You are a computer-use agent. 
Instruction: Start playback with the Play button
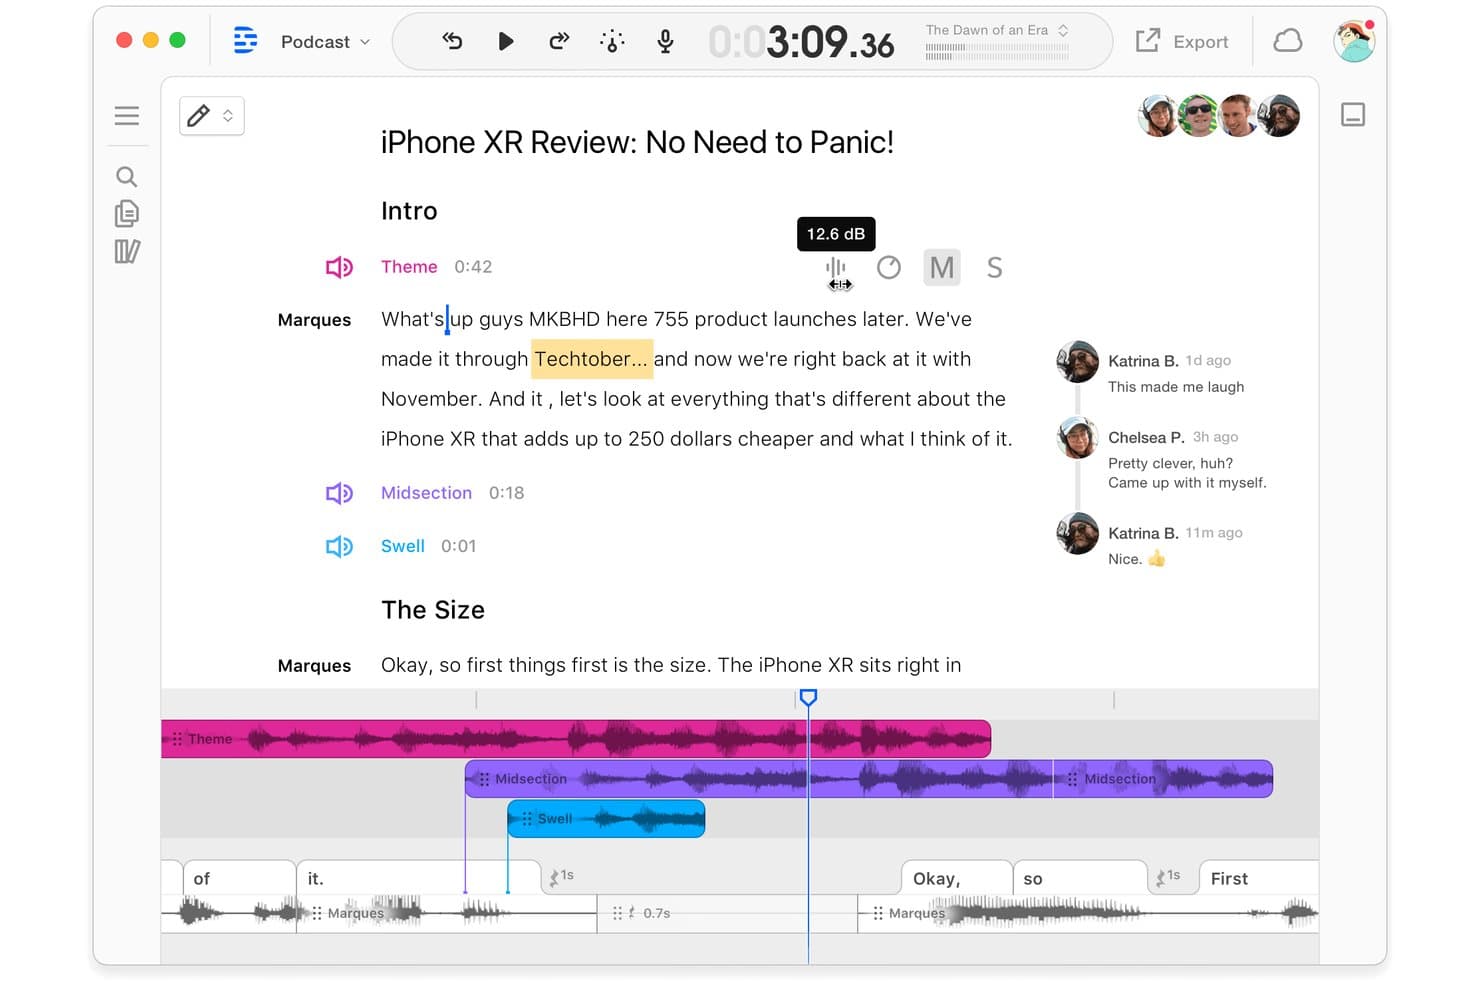(506, 41)
